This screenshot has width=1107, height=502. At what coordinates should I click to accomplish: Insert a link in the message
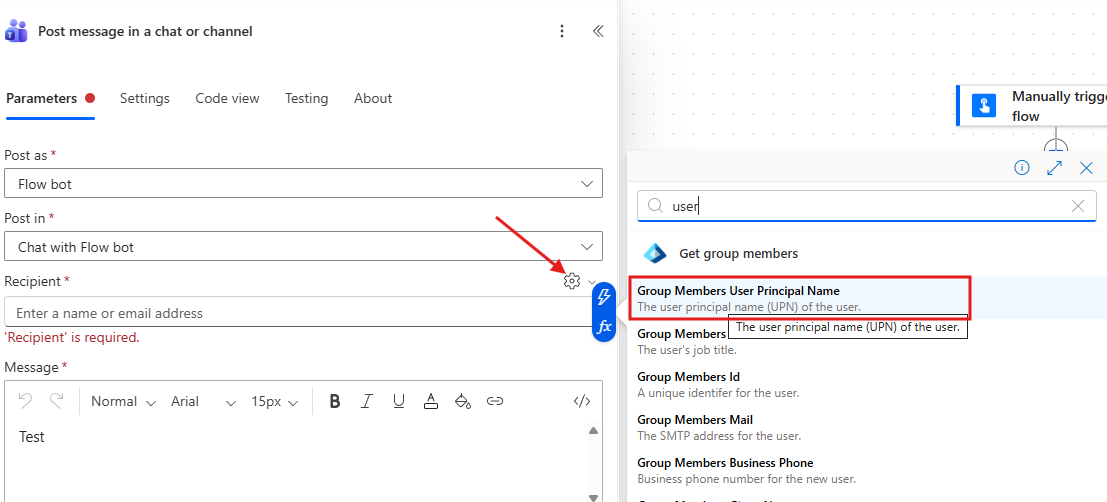495,401
